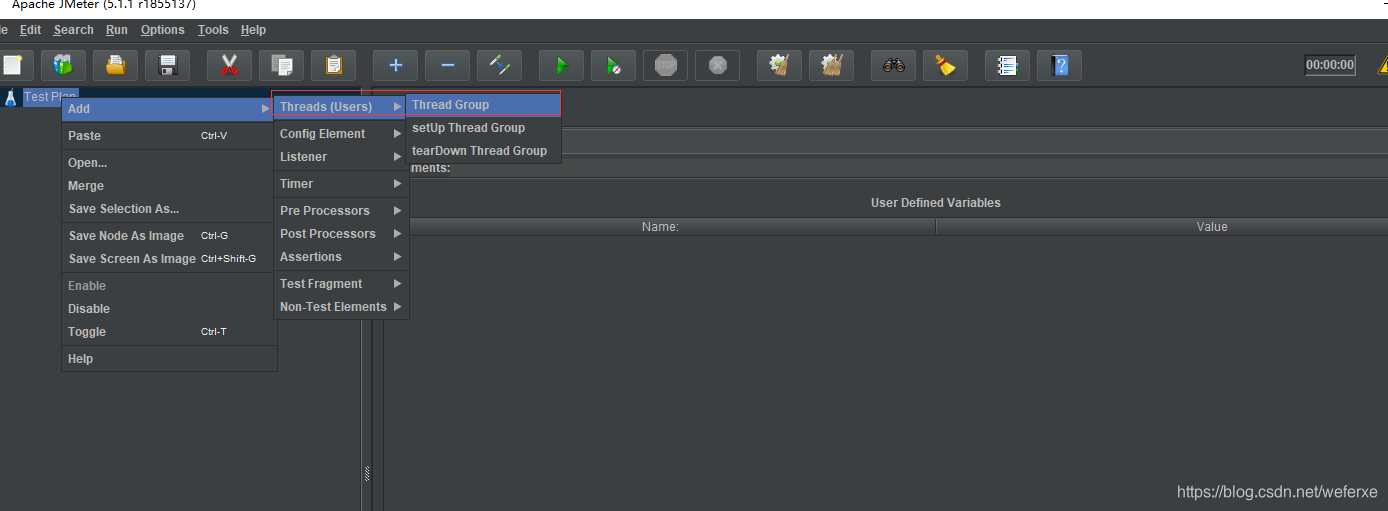
Task: Expand the Timer submenu
Action: (340, 184)
